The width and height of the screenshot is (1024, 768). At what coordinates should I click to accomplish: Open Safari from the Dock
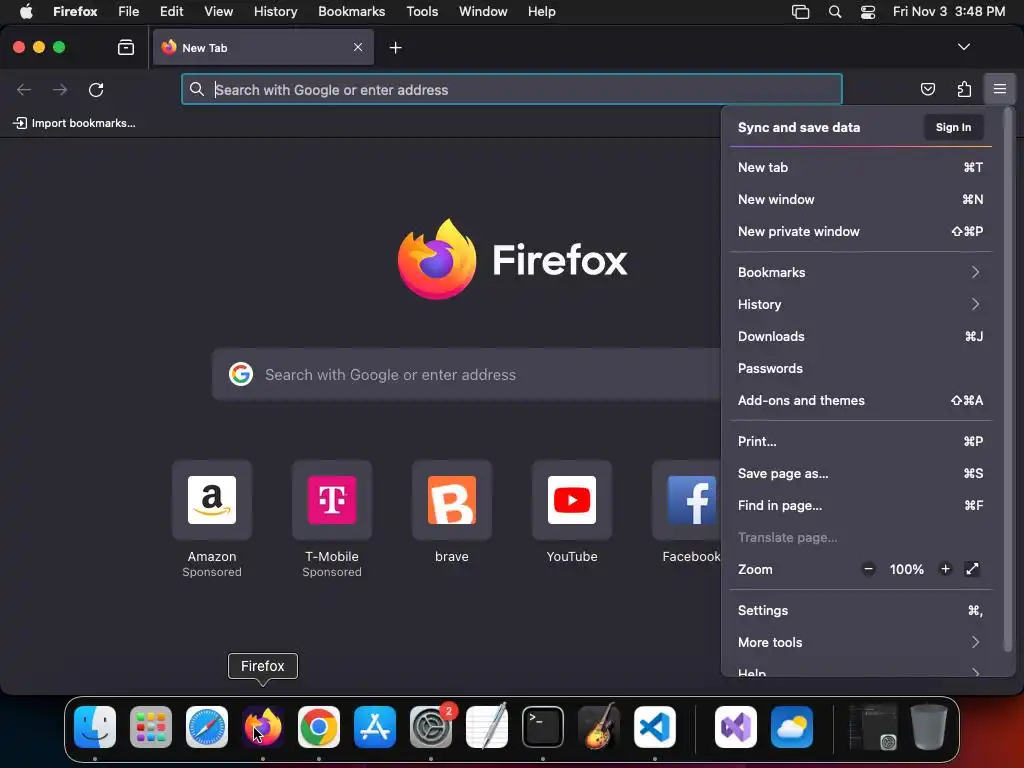coord(207,727)
